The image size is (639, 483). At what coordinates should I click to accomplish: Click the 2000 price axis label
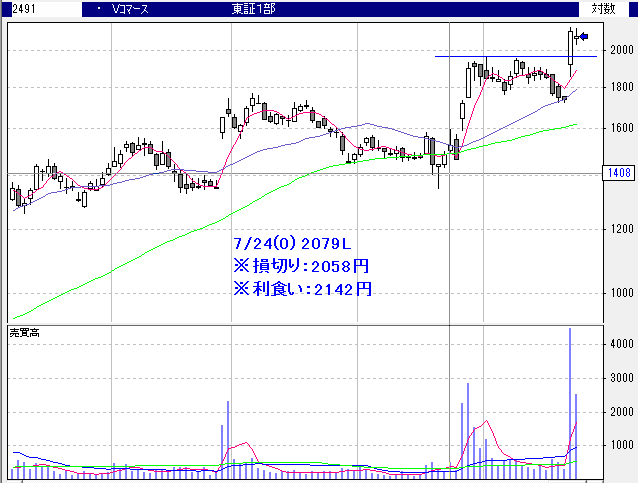621,50
